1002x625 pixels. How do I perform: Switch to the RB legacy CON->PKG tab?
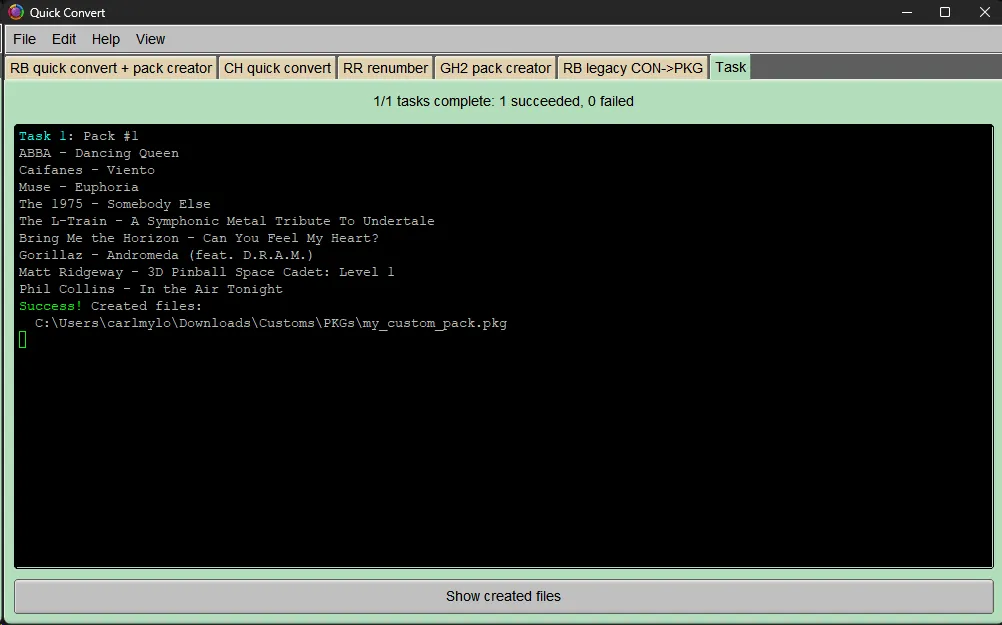632,67
